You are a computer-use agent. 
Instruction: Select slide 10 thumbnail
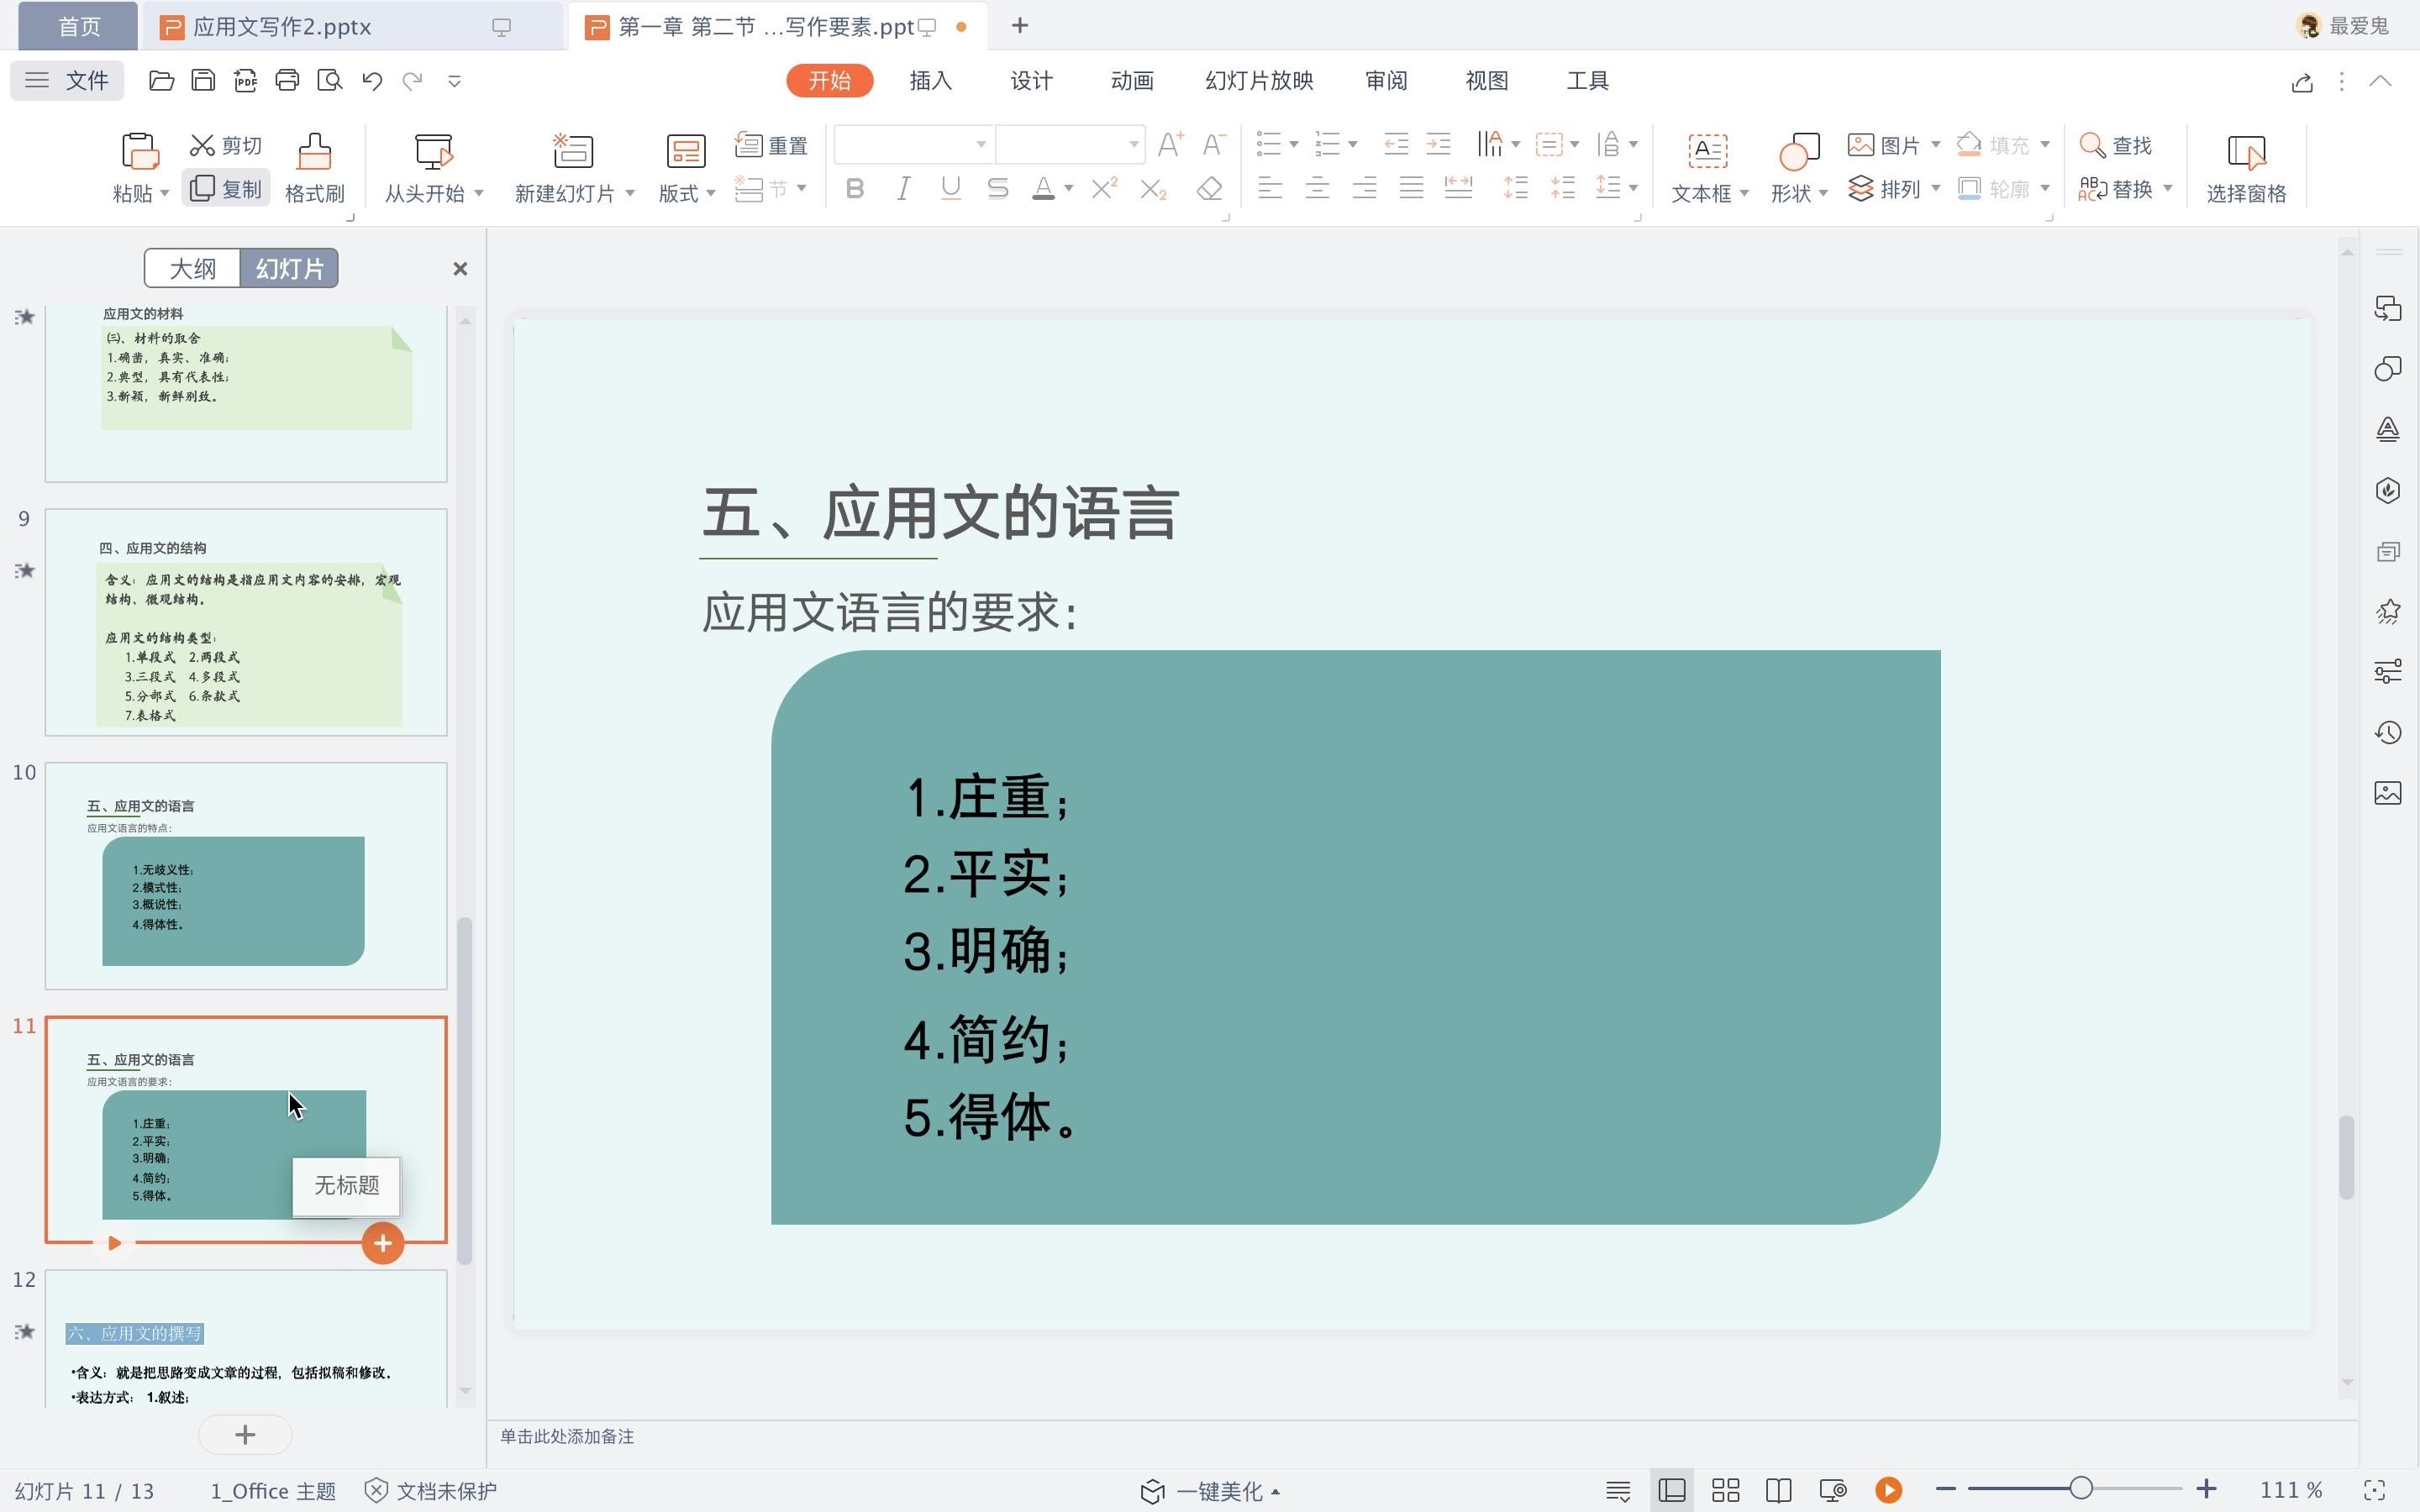246,876
